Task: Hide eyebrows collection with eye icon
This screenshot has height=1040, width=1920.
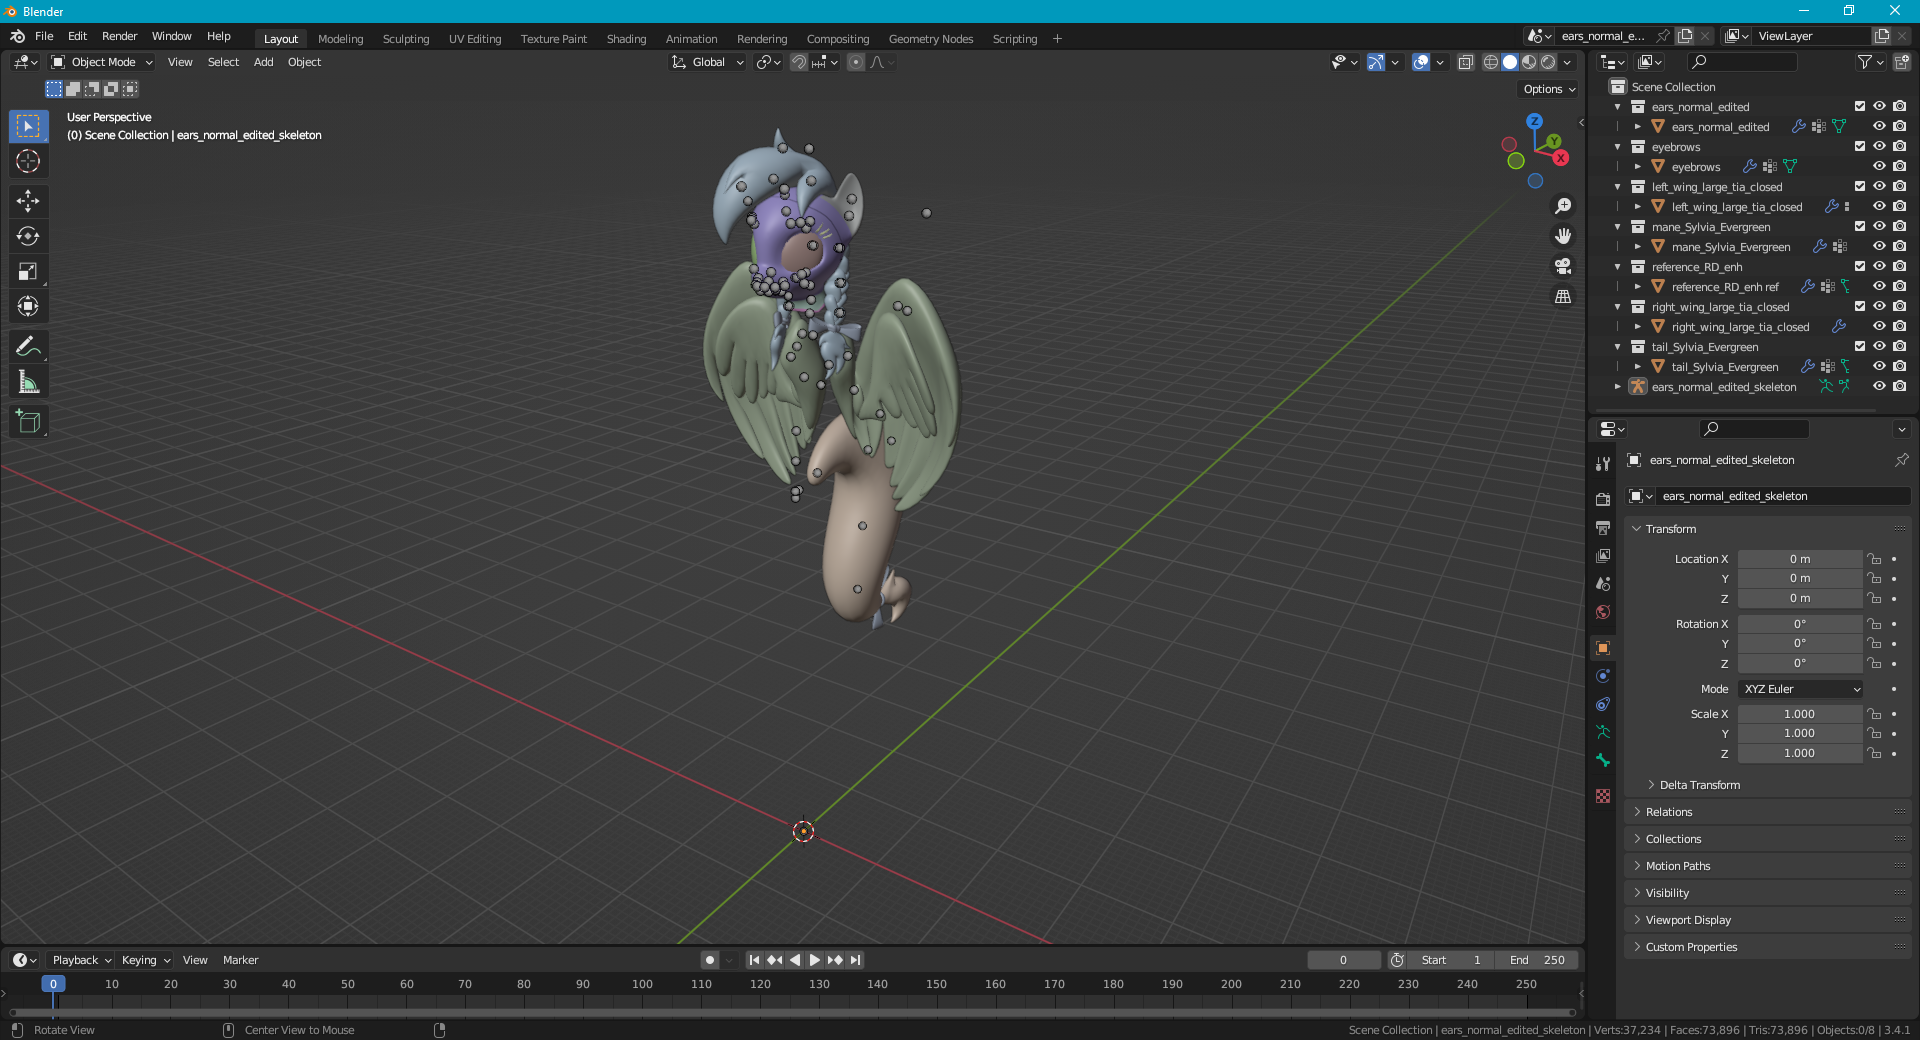Action: click(x=1879, y=146)
